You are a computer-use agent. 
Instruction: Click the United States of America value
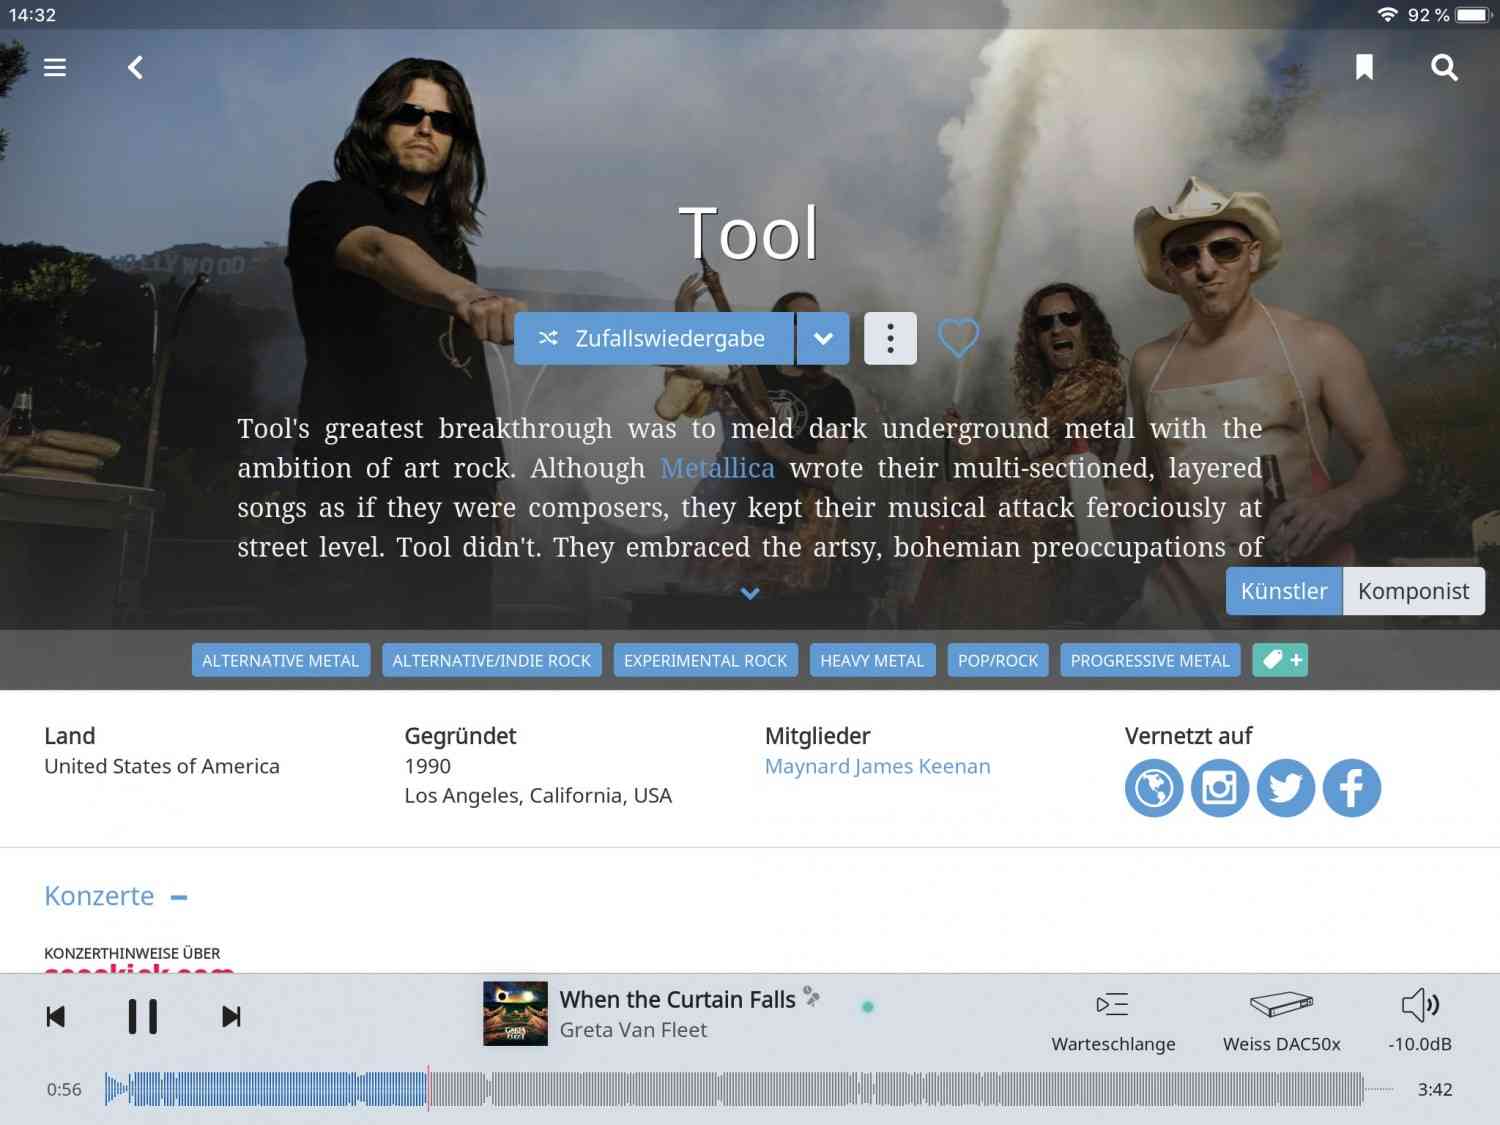pyautogui.click(x=162, y=766)
